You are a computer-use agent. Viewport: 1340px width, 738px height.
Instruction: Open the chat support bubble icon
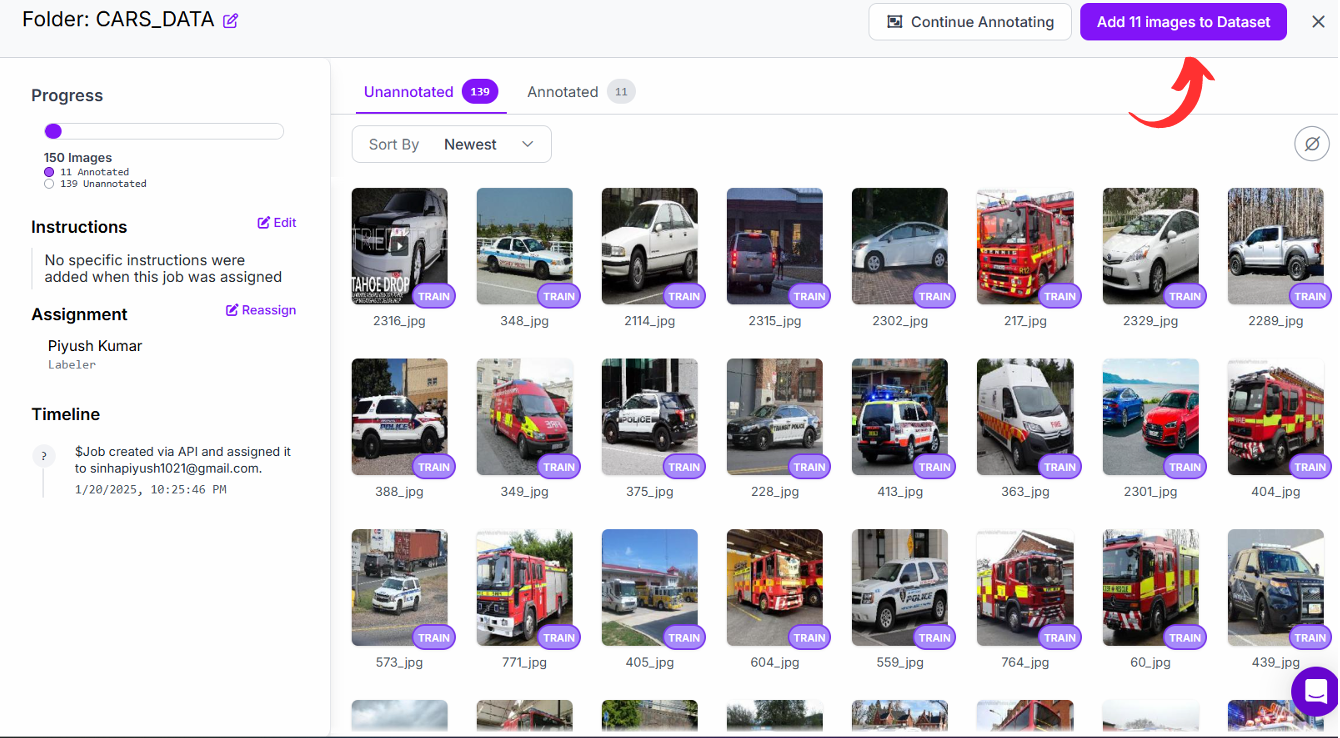click(1315, 690)
